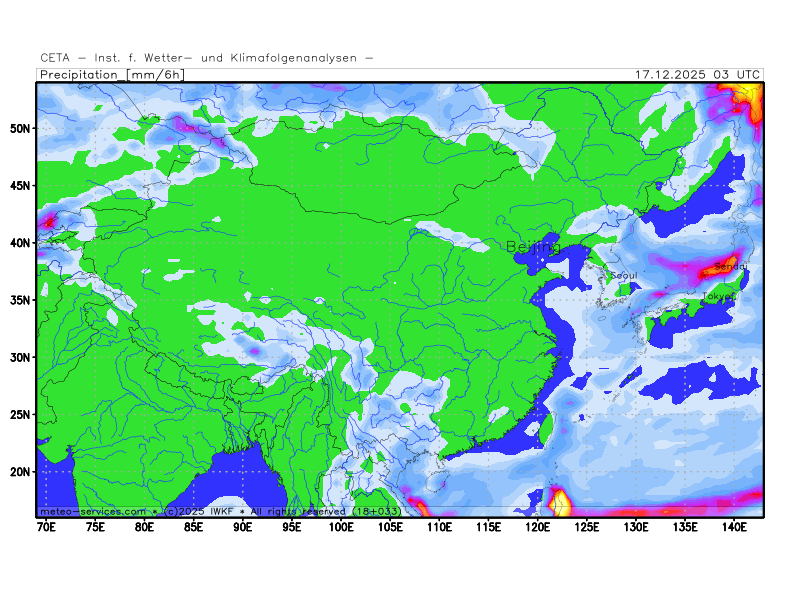Click the 25N latitude label

click(x=19, y=415)
